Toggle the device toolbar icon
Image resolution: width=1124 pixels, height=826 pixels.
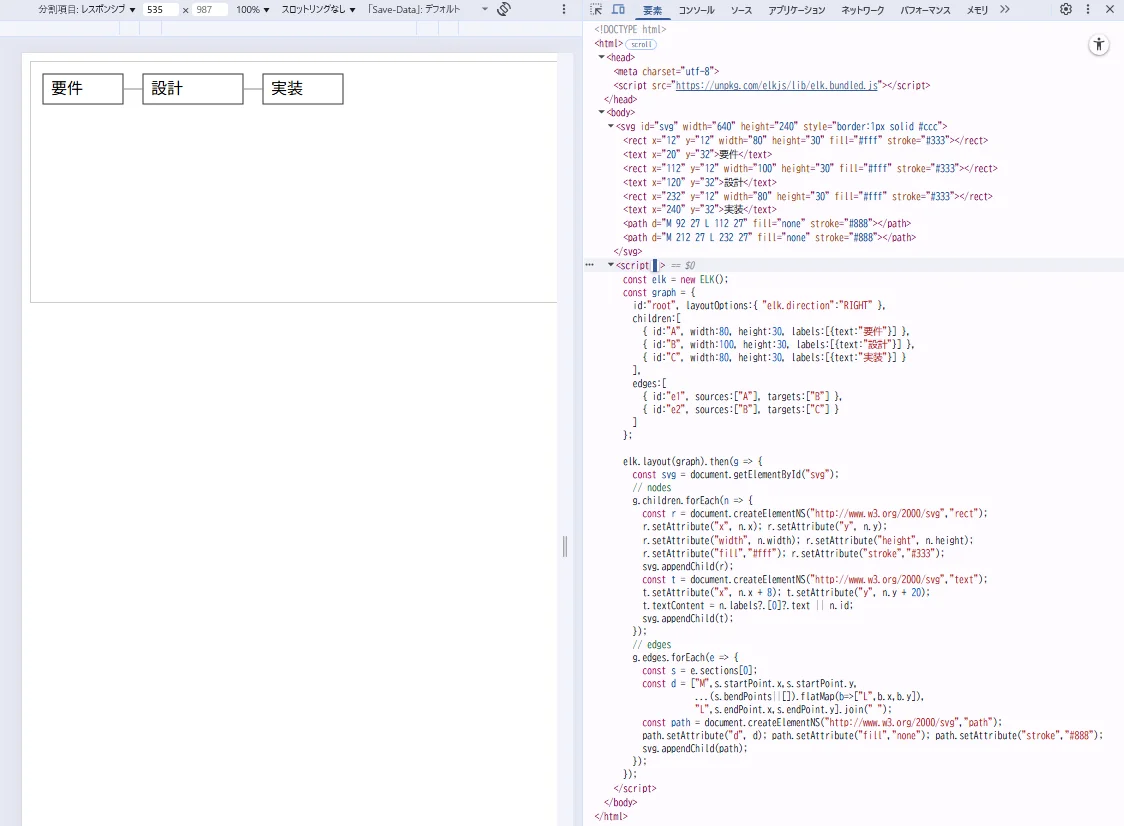tap(618, 9)
